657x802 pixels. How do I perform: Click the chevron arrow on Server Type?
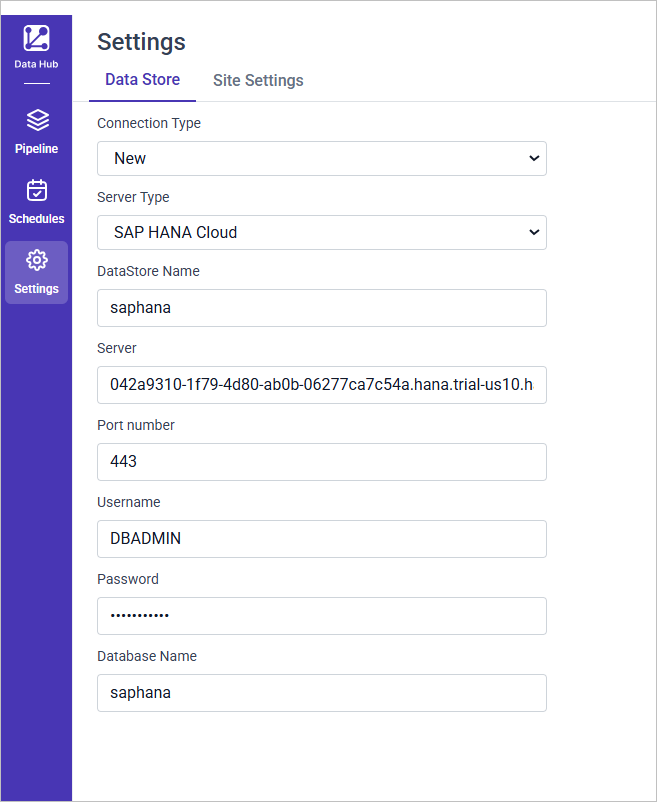533,232
